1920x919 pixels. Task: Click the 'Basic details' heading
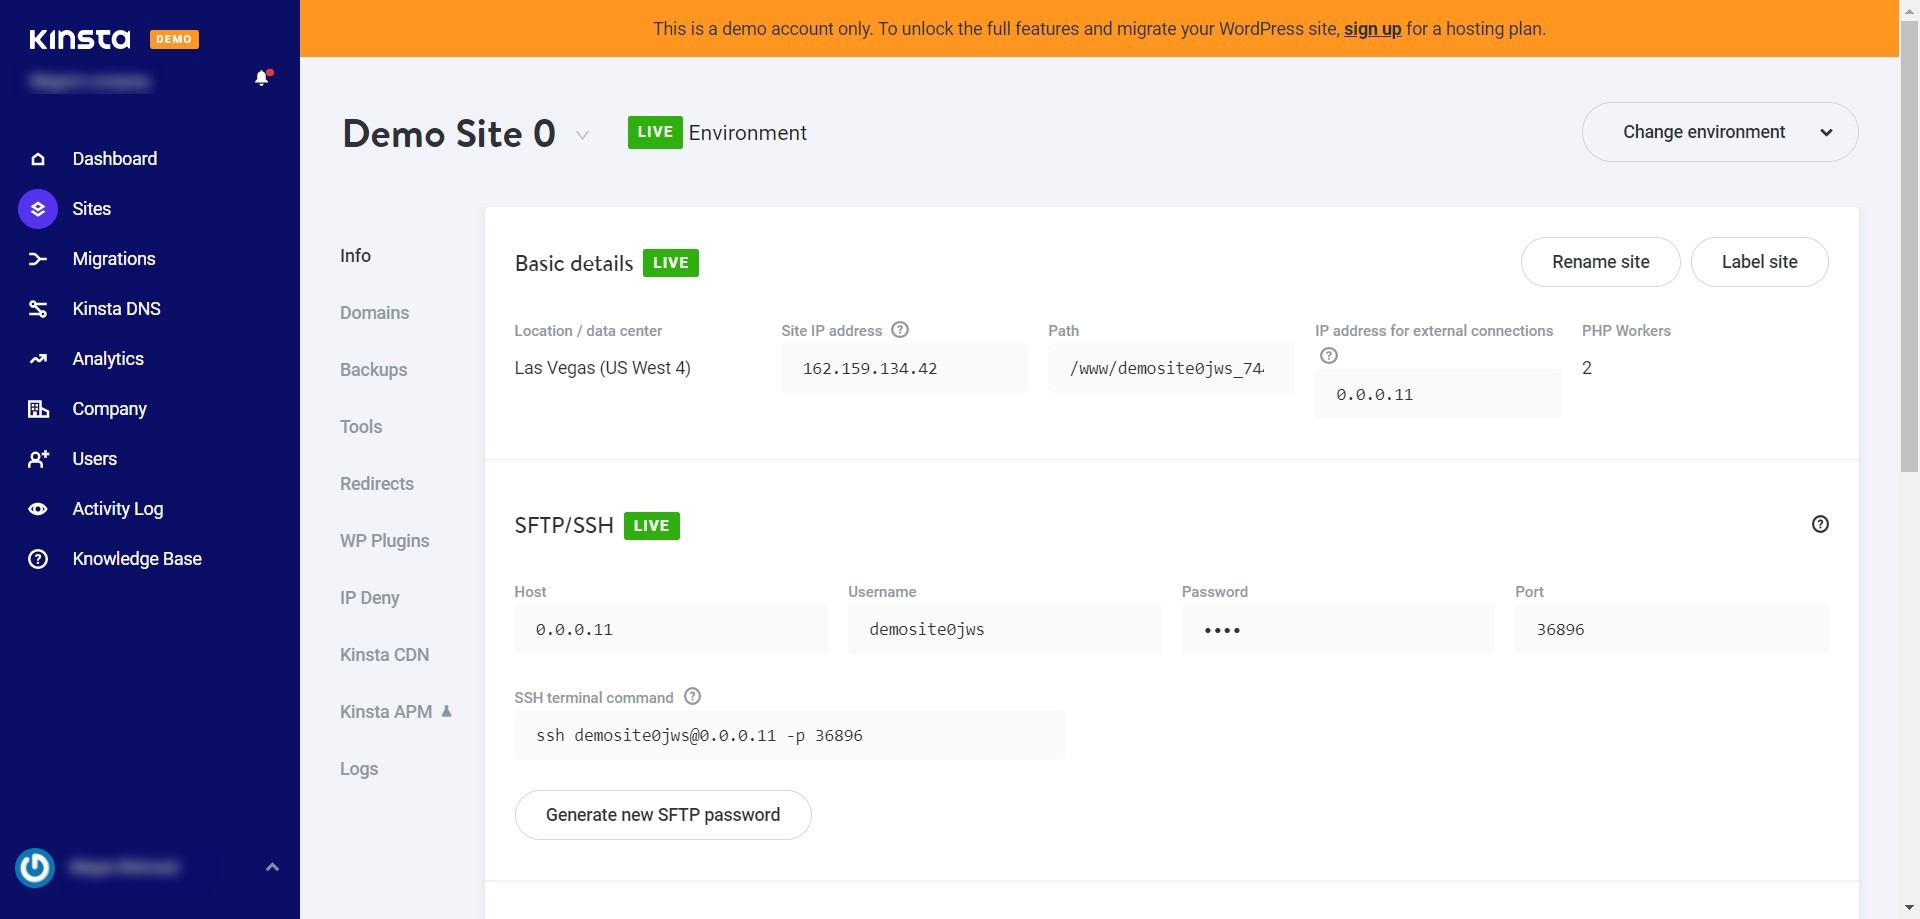click(x=574, y=263)
